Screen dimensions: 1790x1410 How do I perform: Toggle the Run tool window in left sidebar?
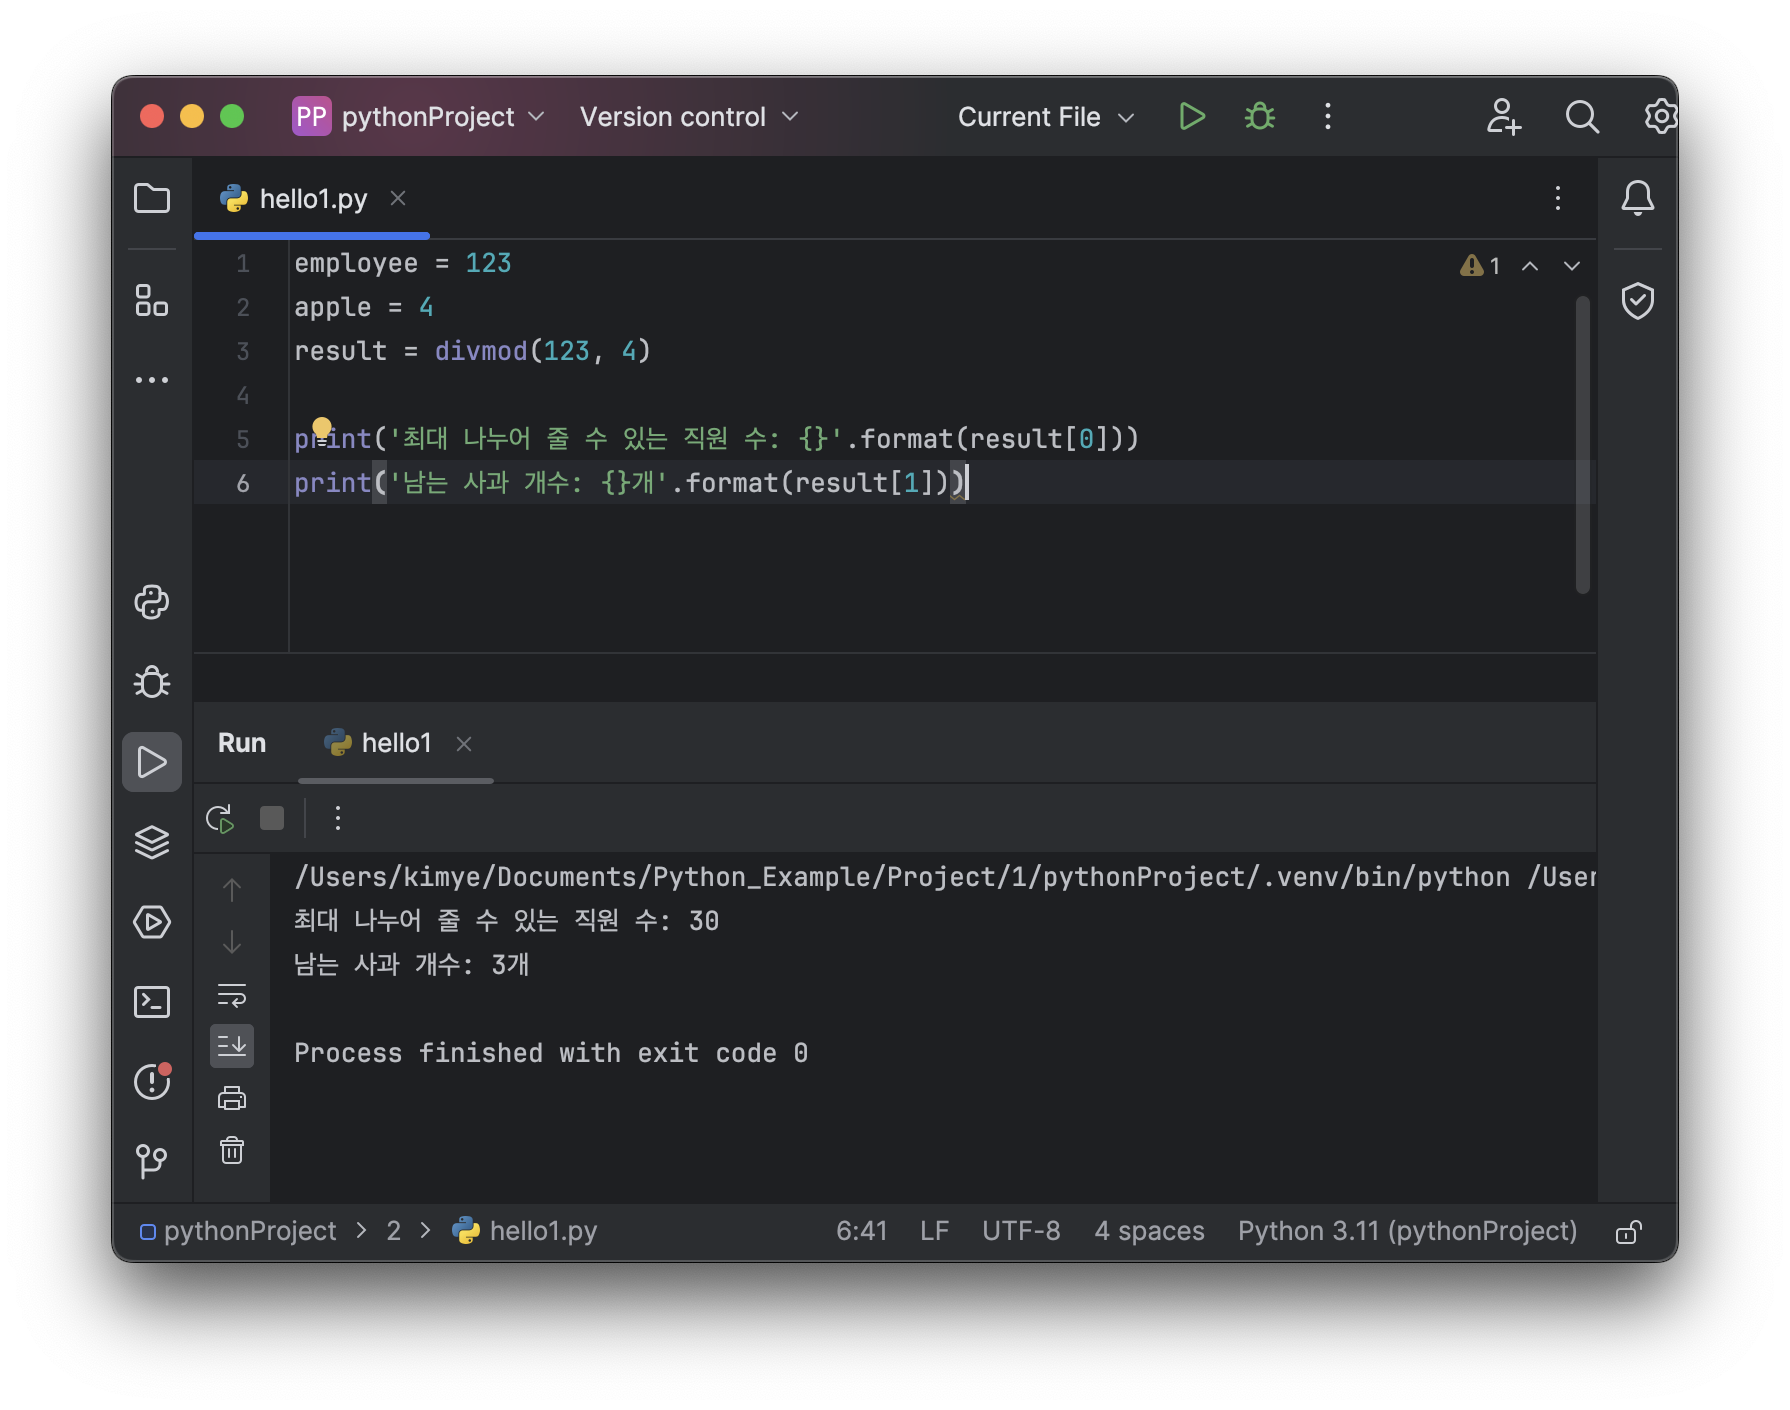152,762
